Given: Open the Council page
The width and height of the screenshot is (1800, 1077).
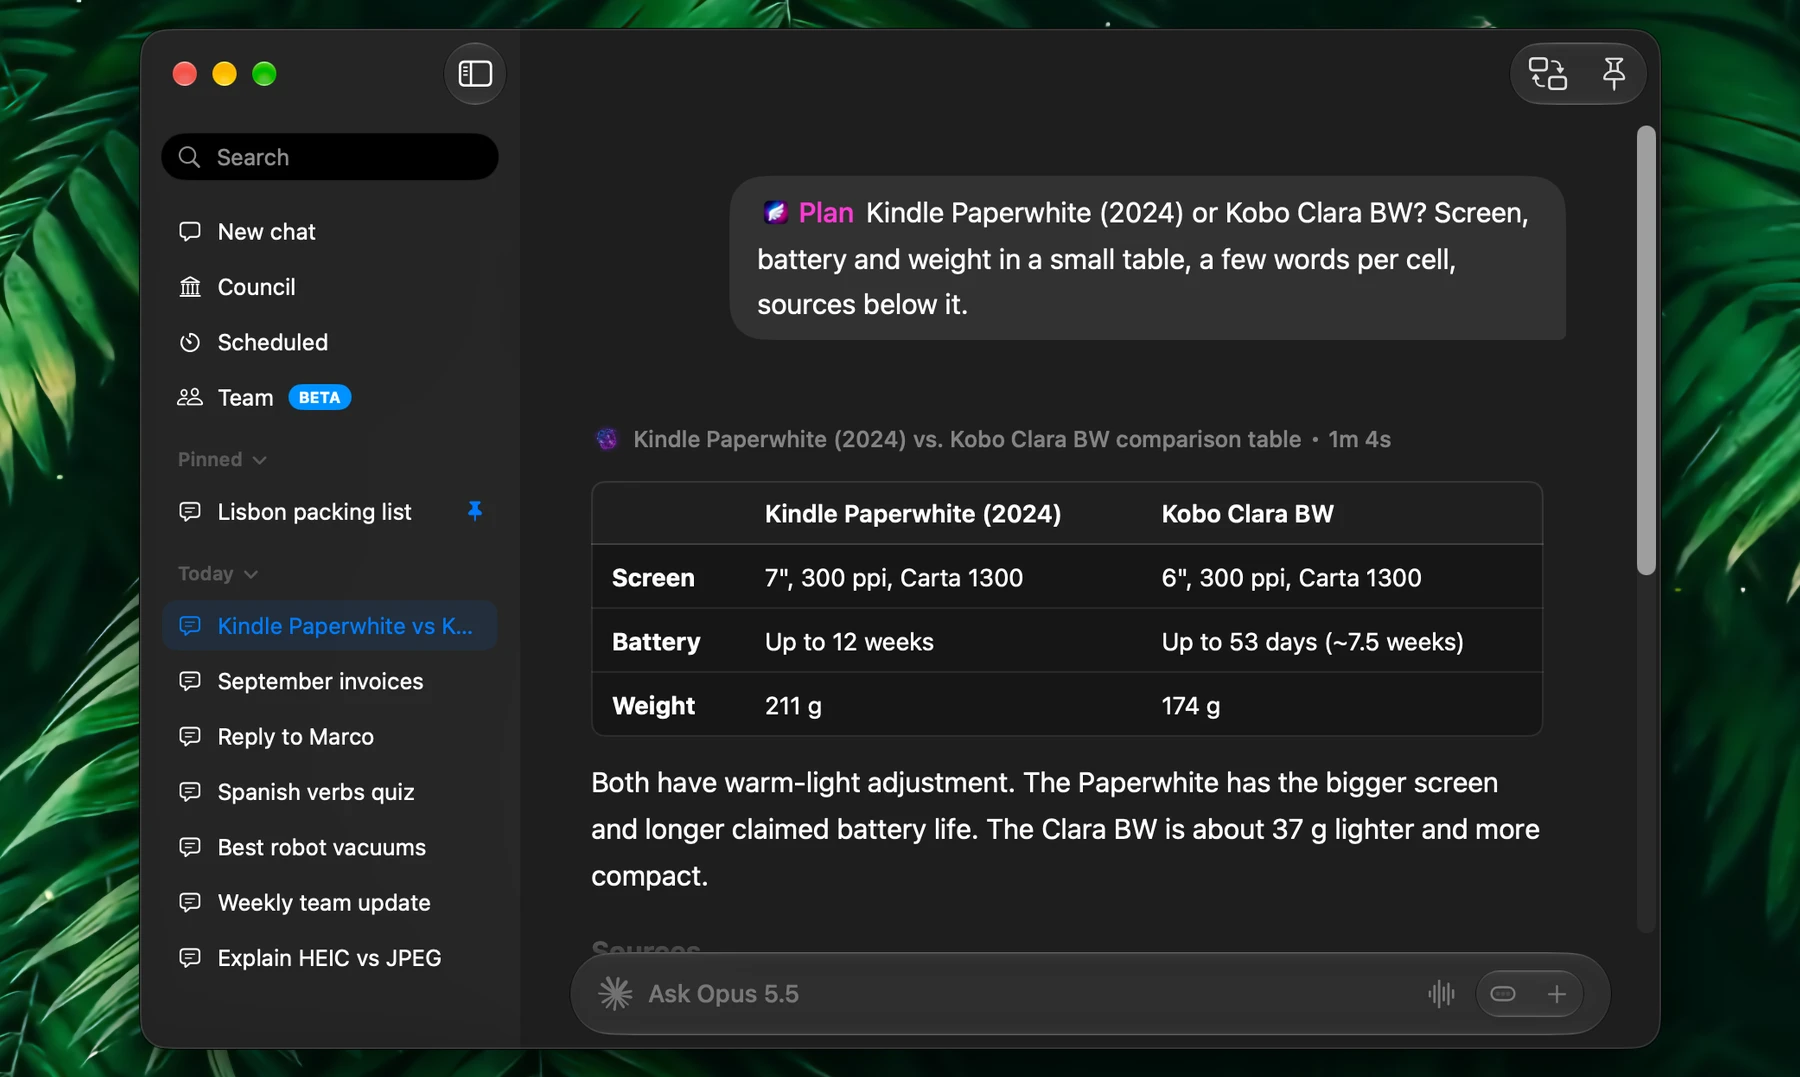Looking at the screenshot, I should tap(329, 287).
